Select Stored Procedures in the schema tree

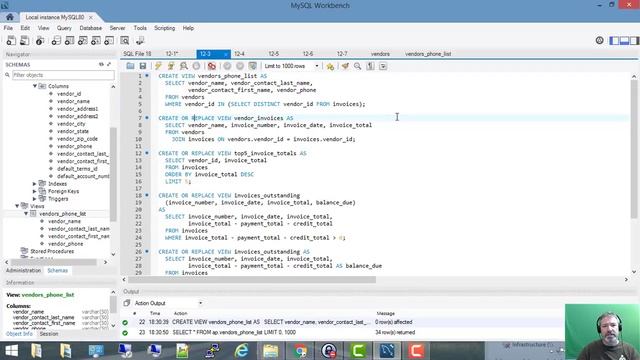(52, 251)
